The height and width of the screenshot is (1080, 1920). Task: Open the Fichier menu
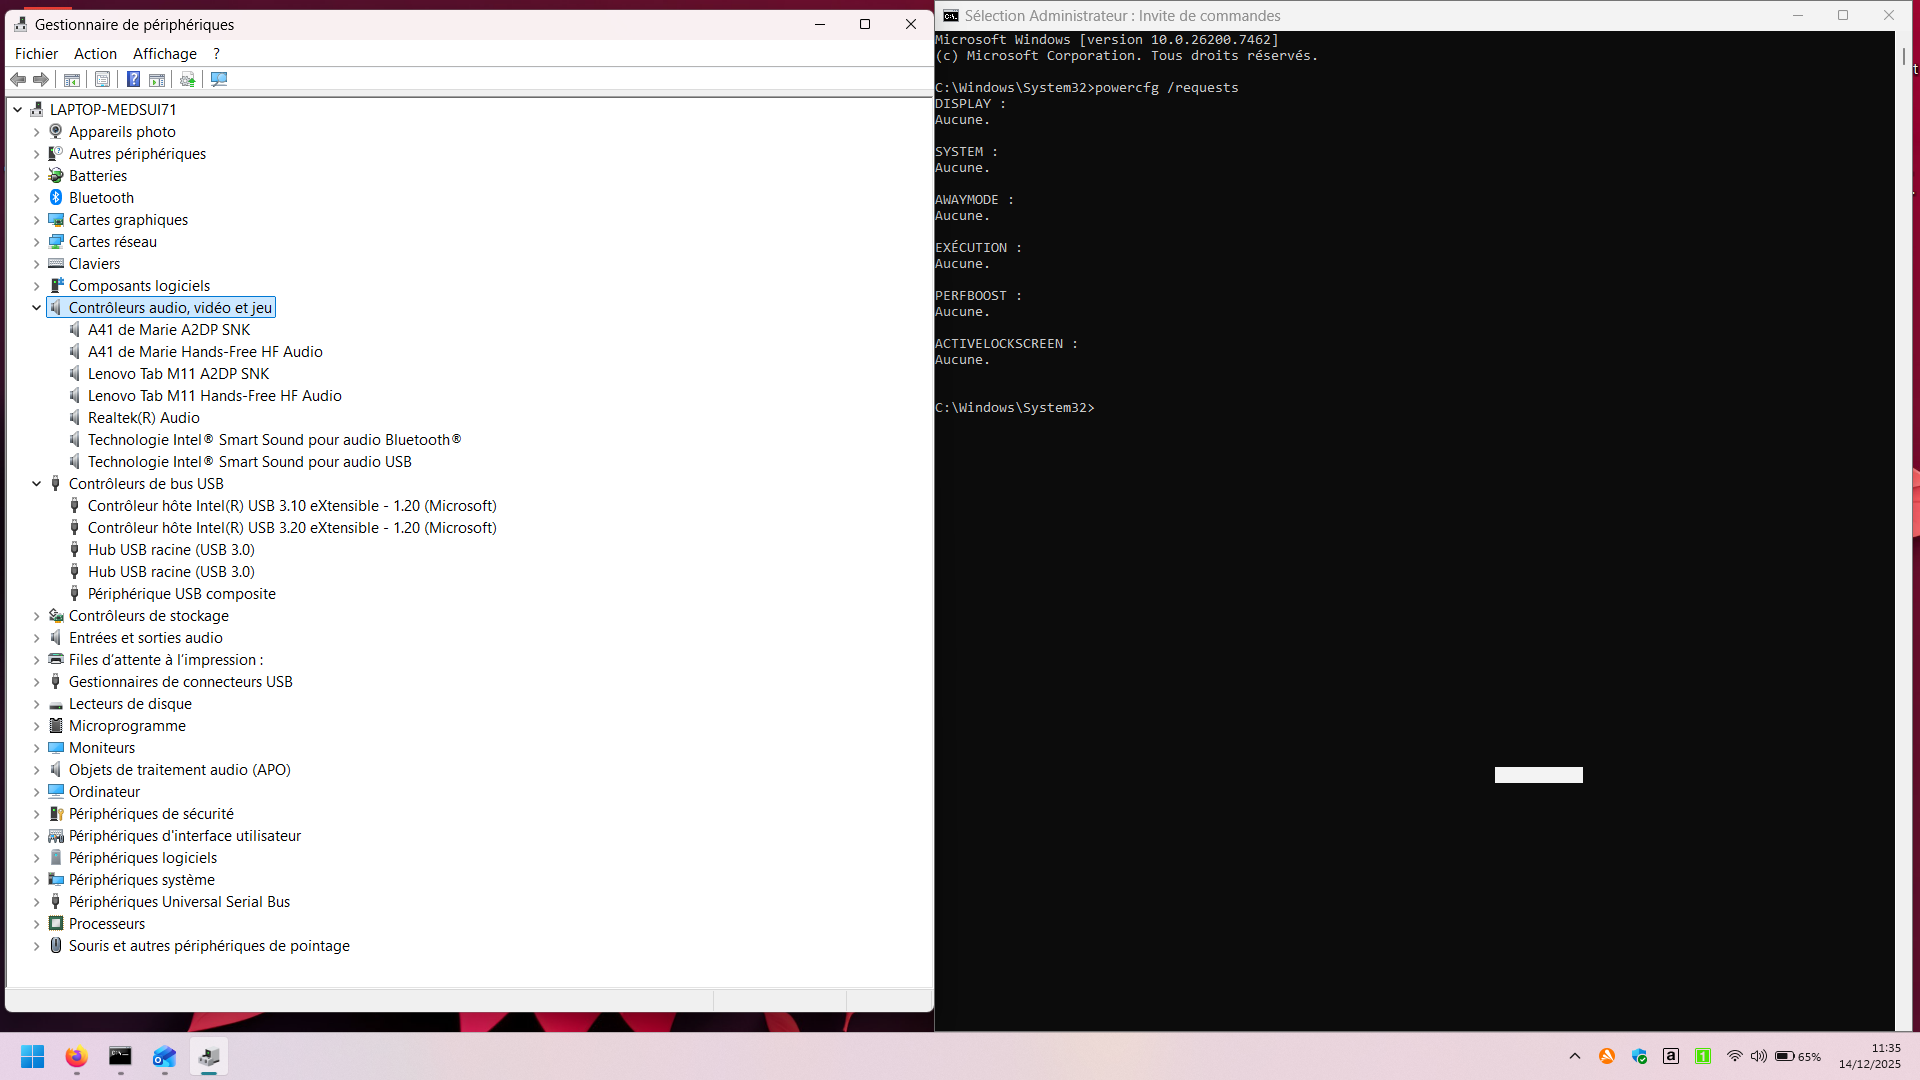pyautogui.click(x=36, y=54)
